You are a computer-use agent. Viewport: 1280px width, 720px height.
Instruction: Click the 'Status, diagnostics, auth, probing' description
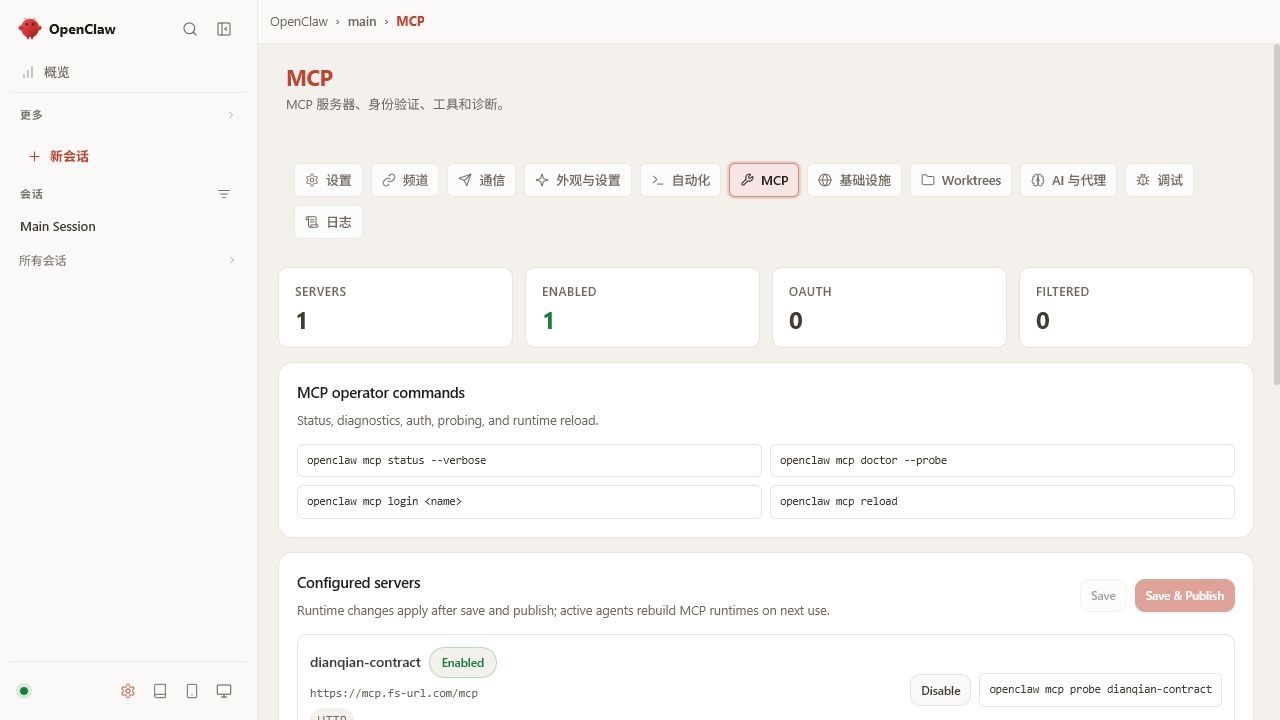(x=448, y=421)
